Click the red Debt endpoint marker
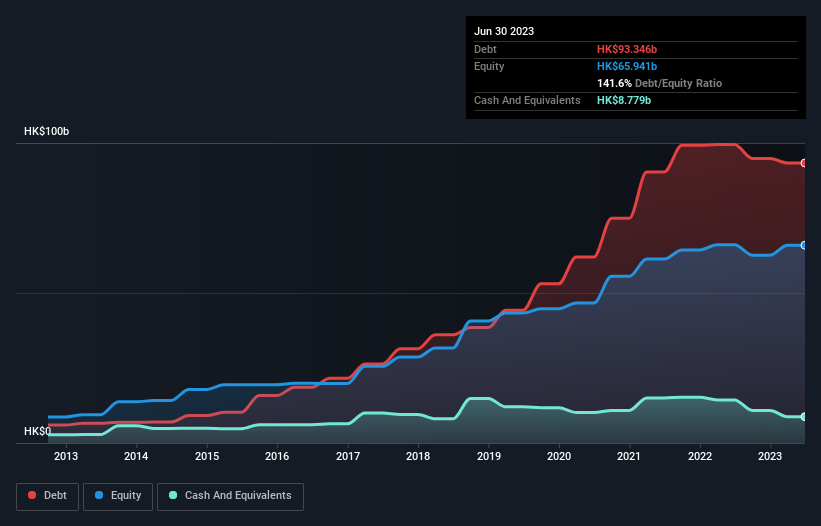 [x=804, y=163]
